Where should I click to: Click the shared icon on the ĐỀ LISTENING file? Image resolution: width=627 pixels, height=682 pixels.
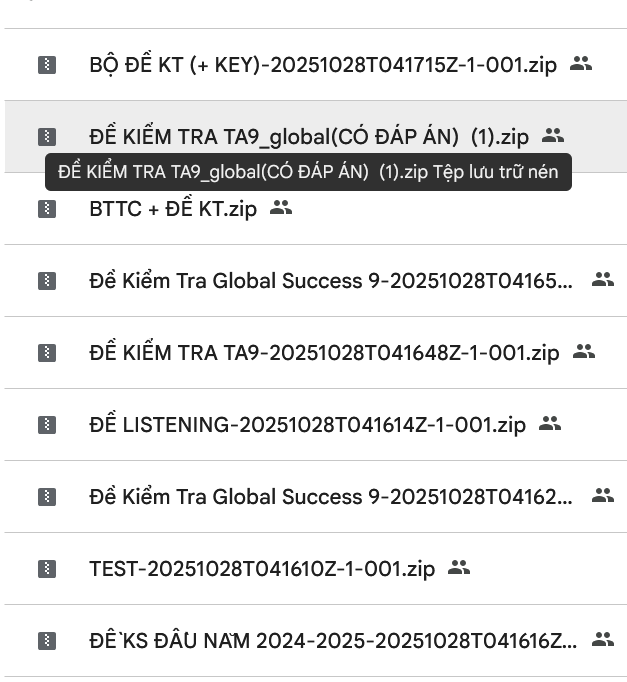[x=550, y=424]
